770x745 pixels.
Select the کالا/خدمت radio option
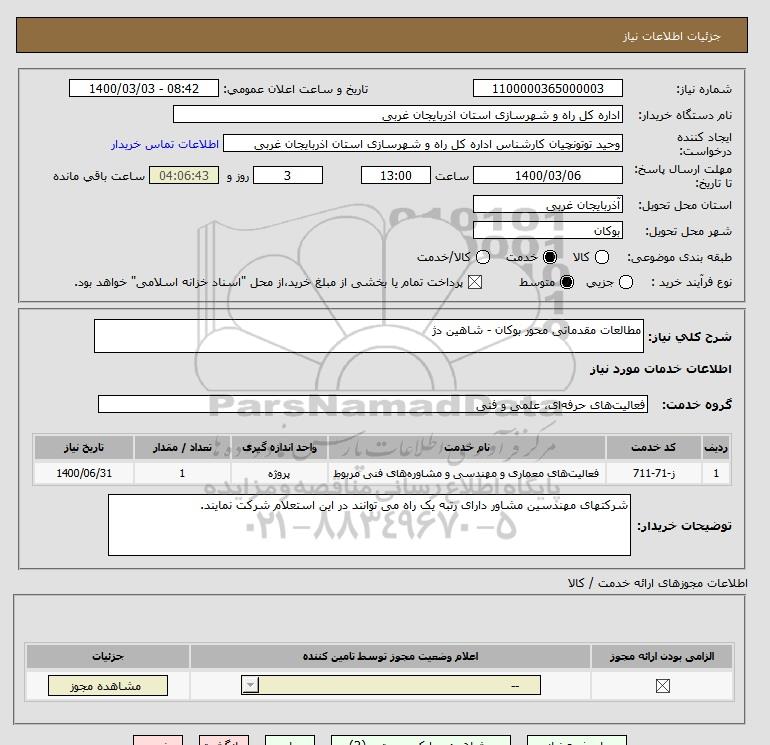coord(483,257)
